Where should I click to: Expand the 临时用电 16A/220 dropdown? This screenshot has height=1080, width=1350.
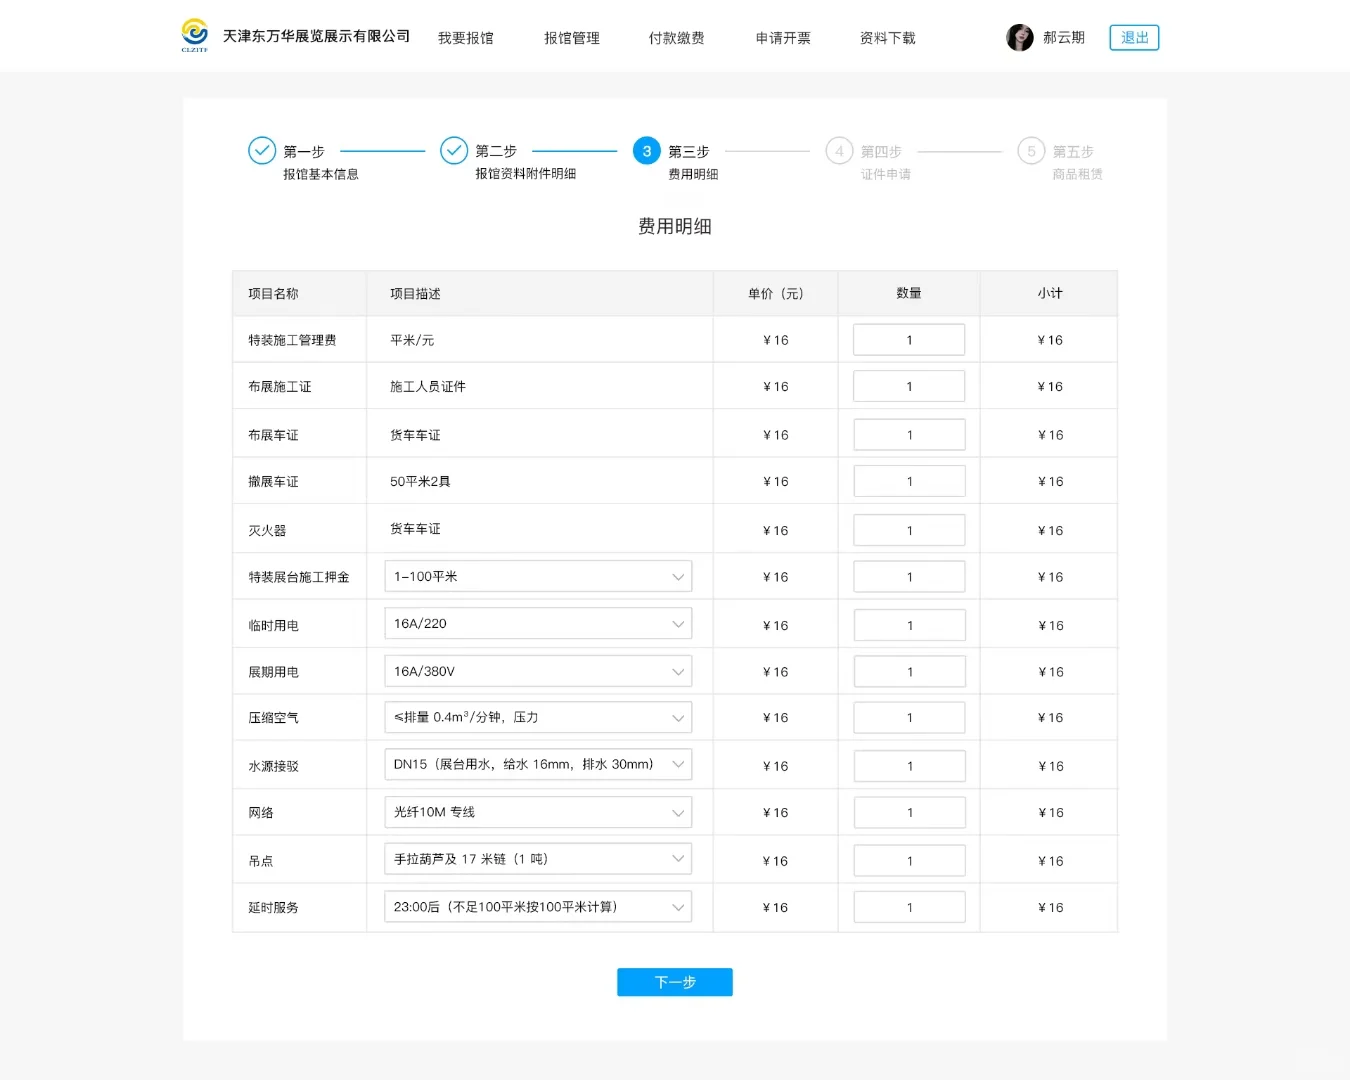(x=538, y=623)
